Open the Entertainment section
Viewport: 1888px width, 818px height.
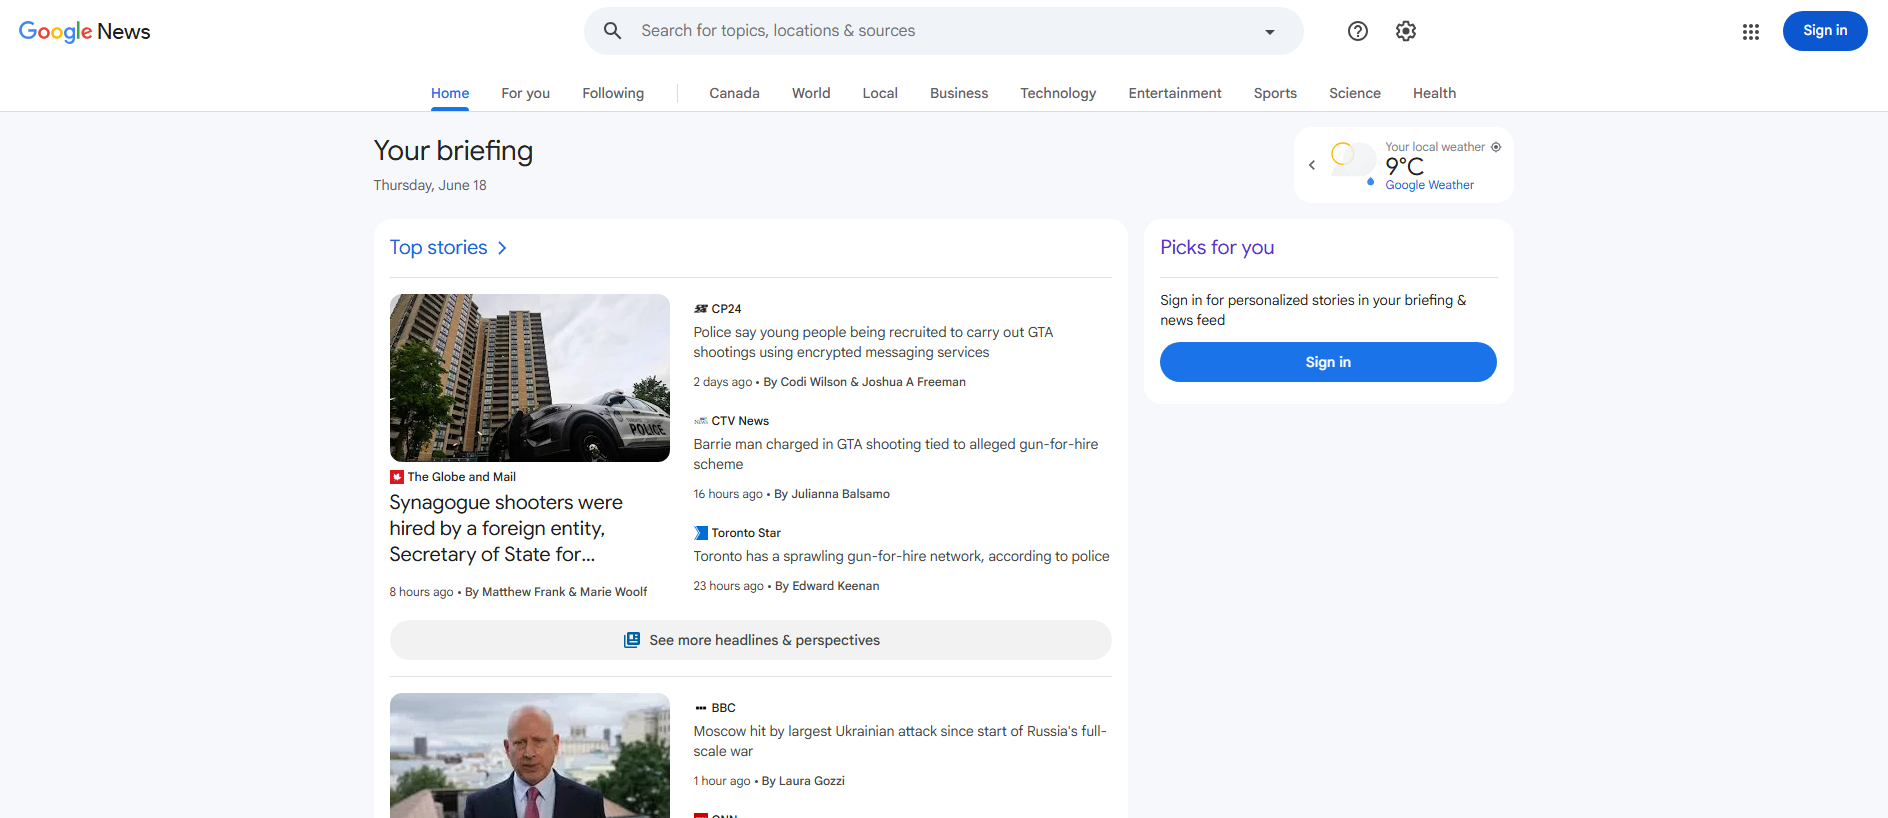coord(1175,93)
